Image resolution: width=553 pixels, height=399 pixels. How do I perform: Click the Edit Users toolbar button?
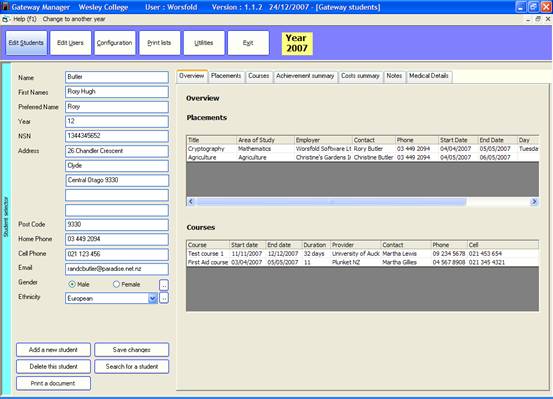pos(71,43)
